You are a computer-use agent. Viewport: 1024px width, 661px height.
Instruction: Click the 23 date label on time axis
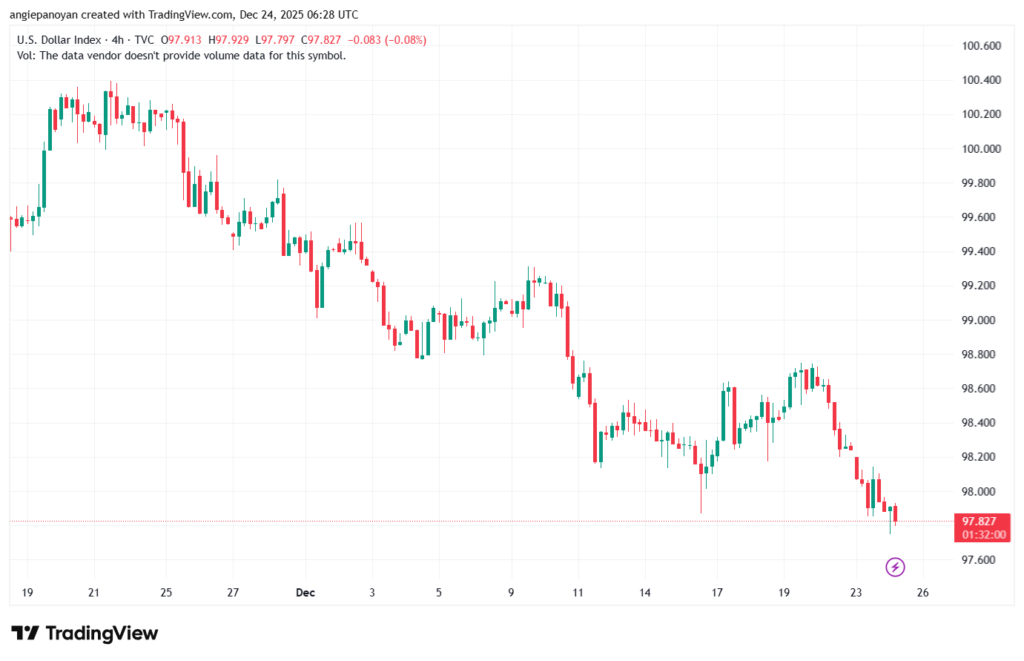click(x=856, y=593)
